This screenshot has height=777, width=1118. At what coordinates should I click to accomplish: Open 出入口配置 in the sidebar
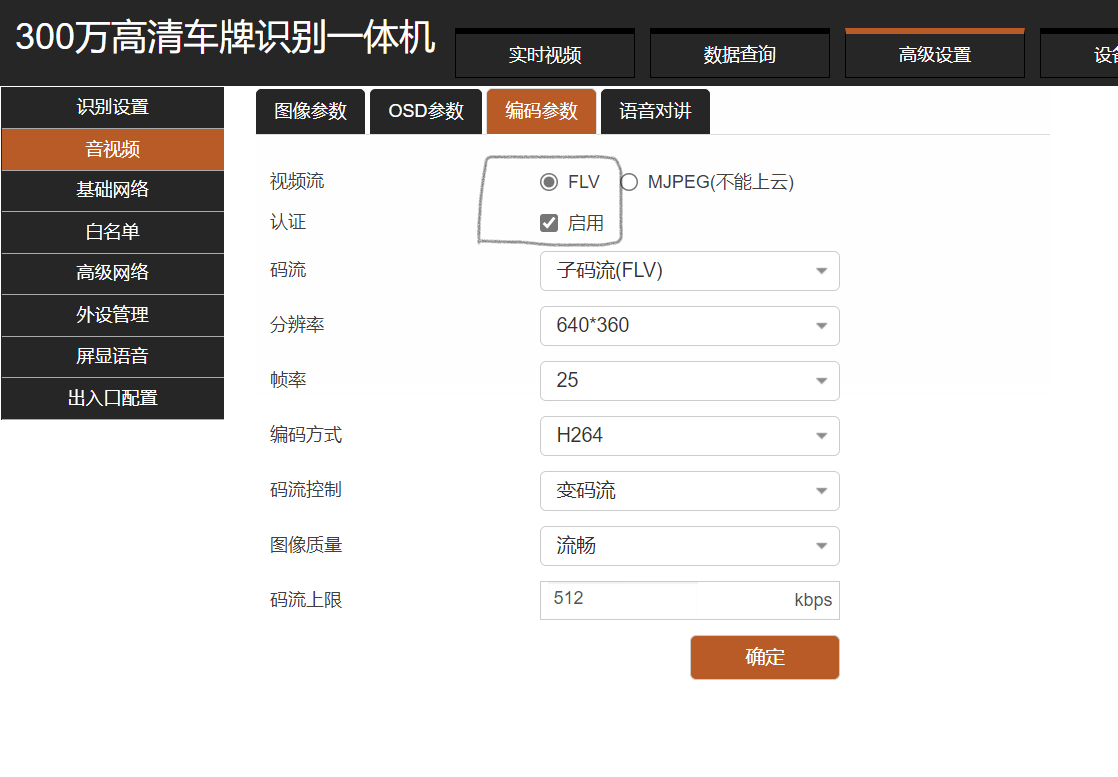click(113, 398)
